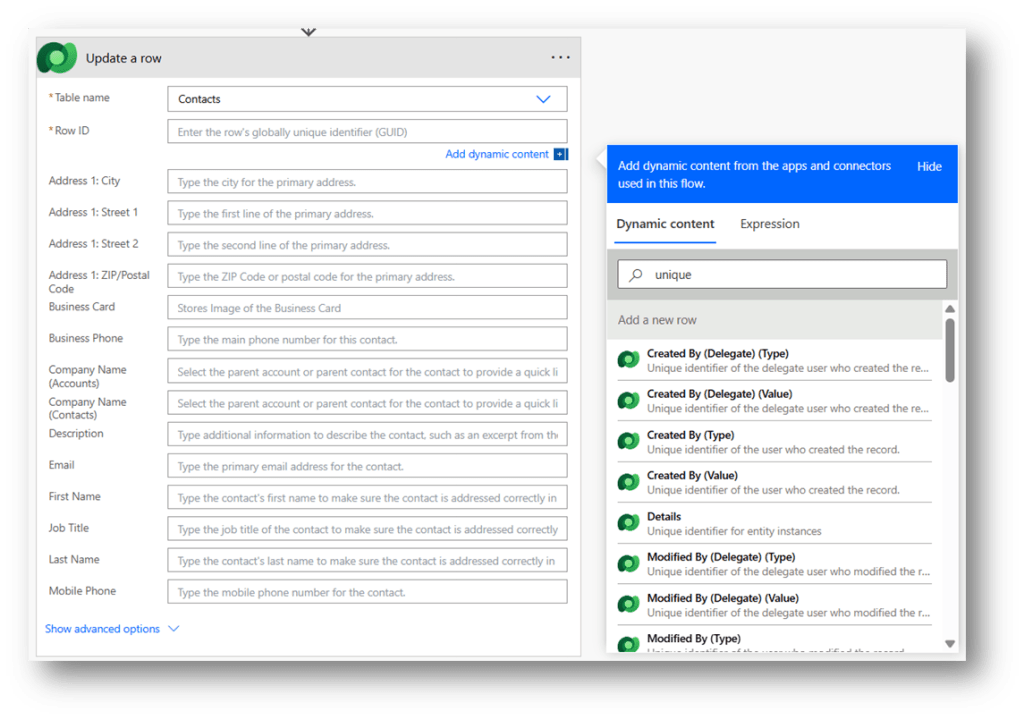
Task: Click the dynamic content list scrollbar thumb
Action: click(949, 348)
